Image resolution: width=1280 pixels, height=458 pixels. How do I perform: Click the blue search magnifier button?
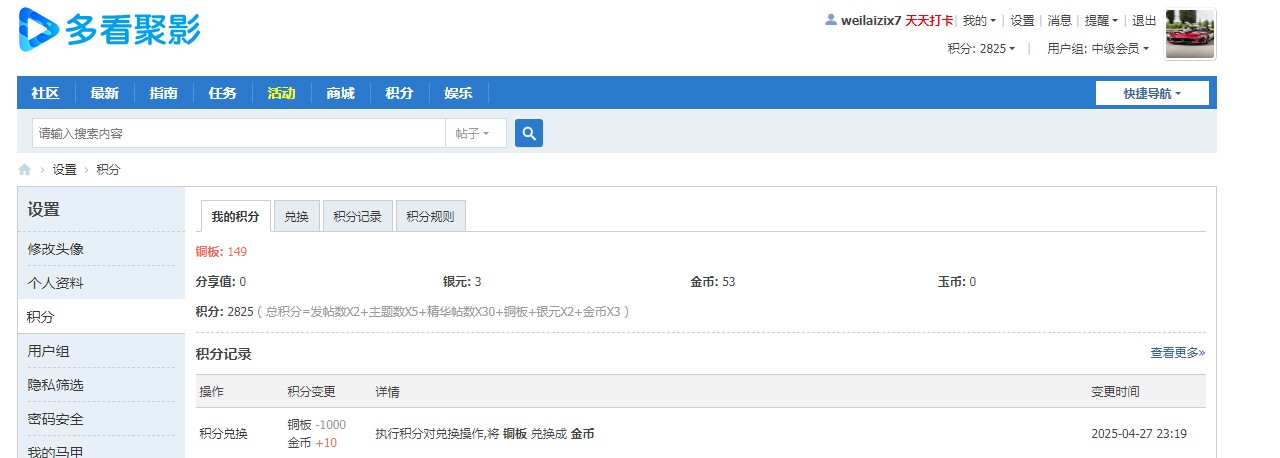point(528,133)
